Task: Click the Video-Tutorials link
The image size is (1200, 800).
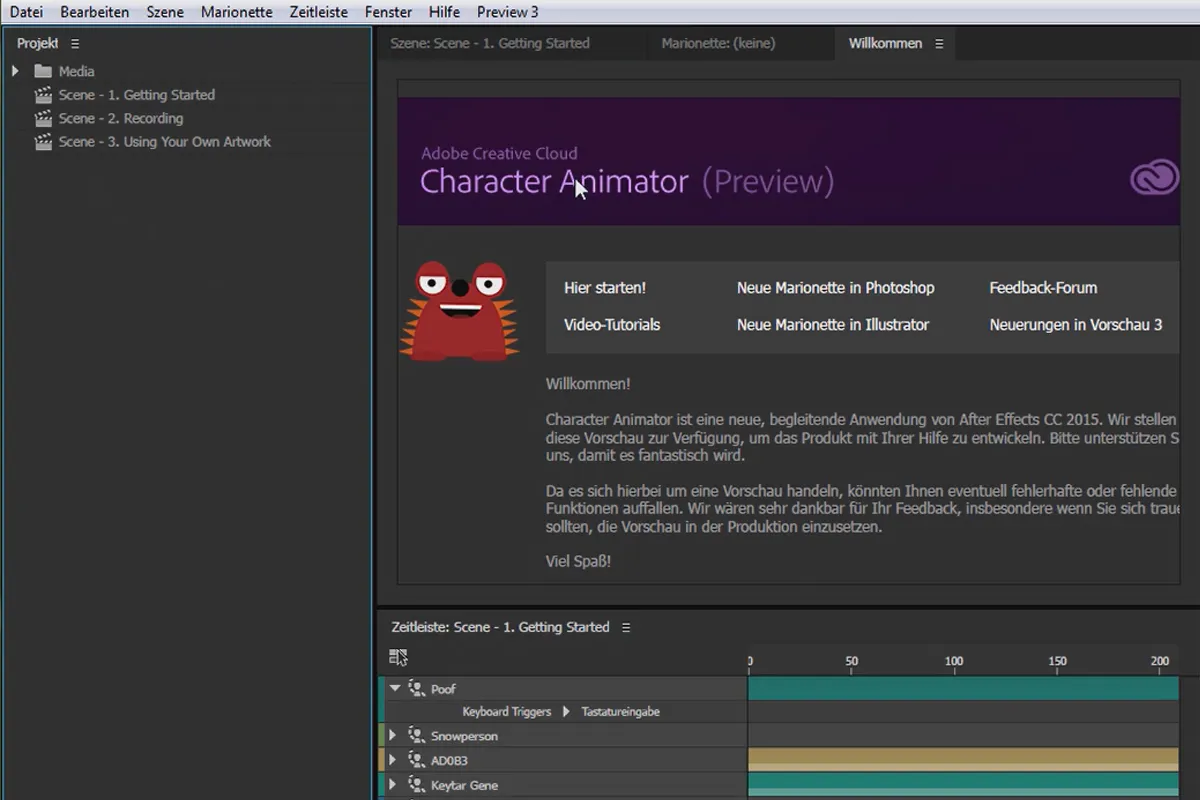Action: pyautogui.click(x=612, y=324)
